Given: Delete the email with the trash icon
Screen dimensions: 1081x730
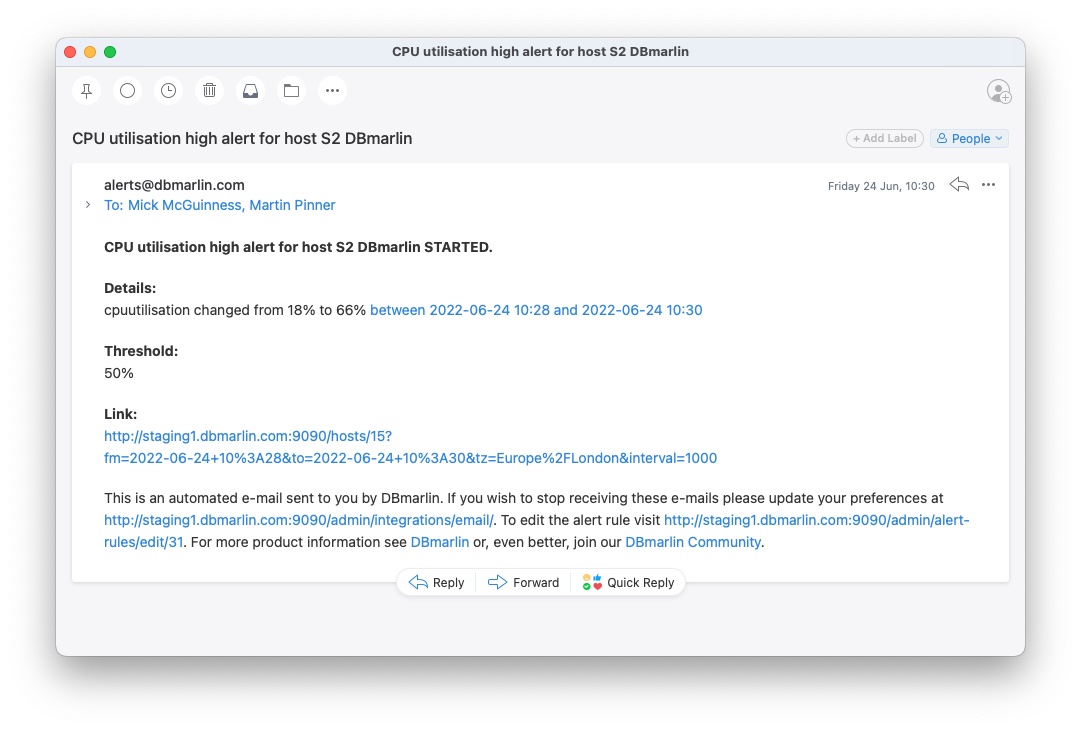Looking at the screenshot, I should (x=210, y=90).
